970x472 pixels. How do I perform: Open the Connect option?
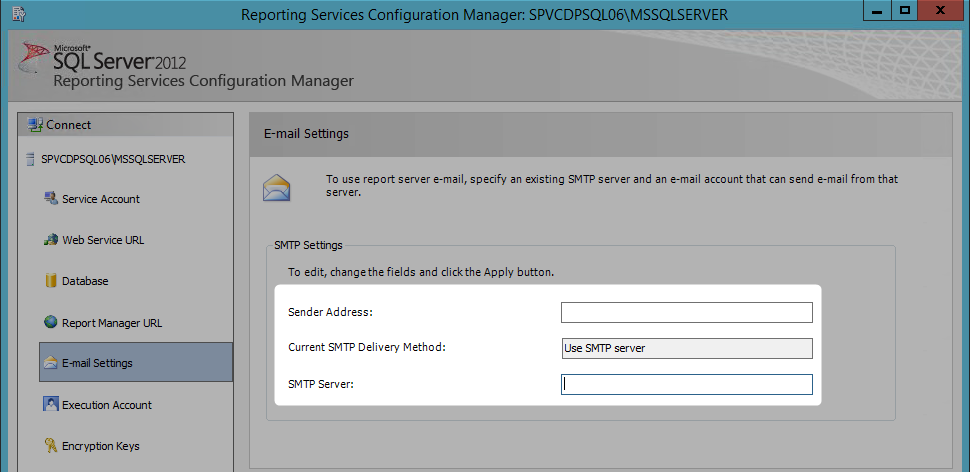tap(126, 124)
